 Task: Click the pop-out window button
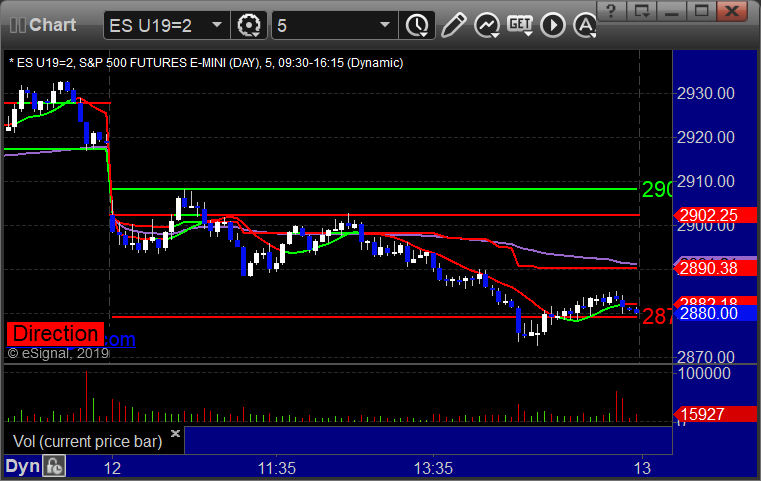(642, 10)
